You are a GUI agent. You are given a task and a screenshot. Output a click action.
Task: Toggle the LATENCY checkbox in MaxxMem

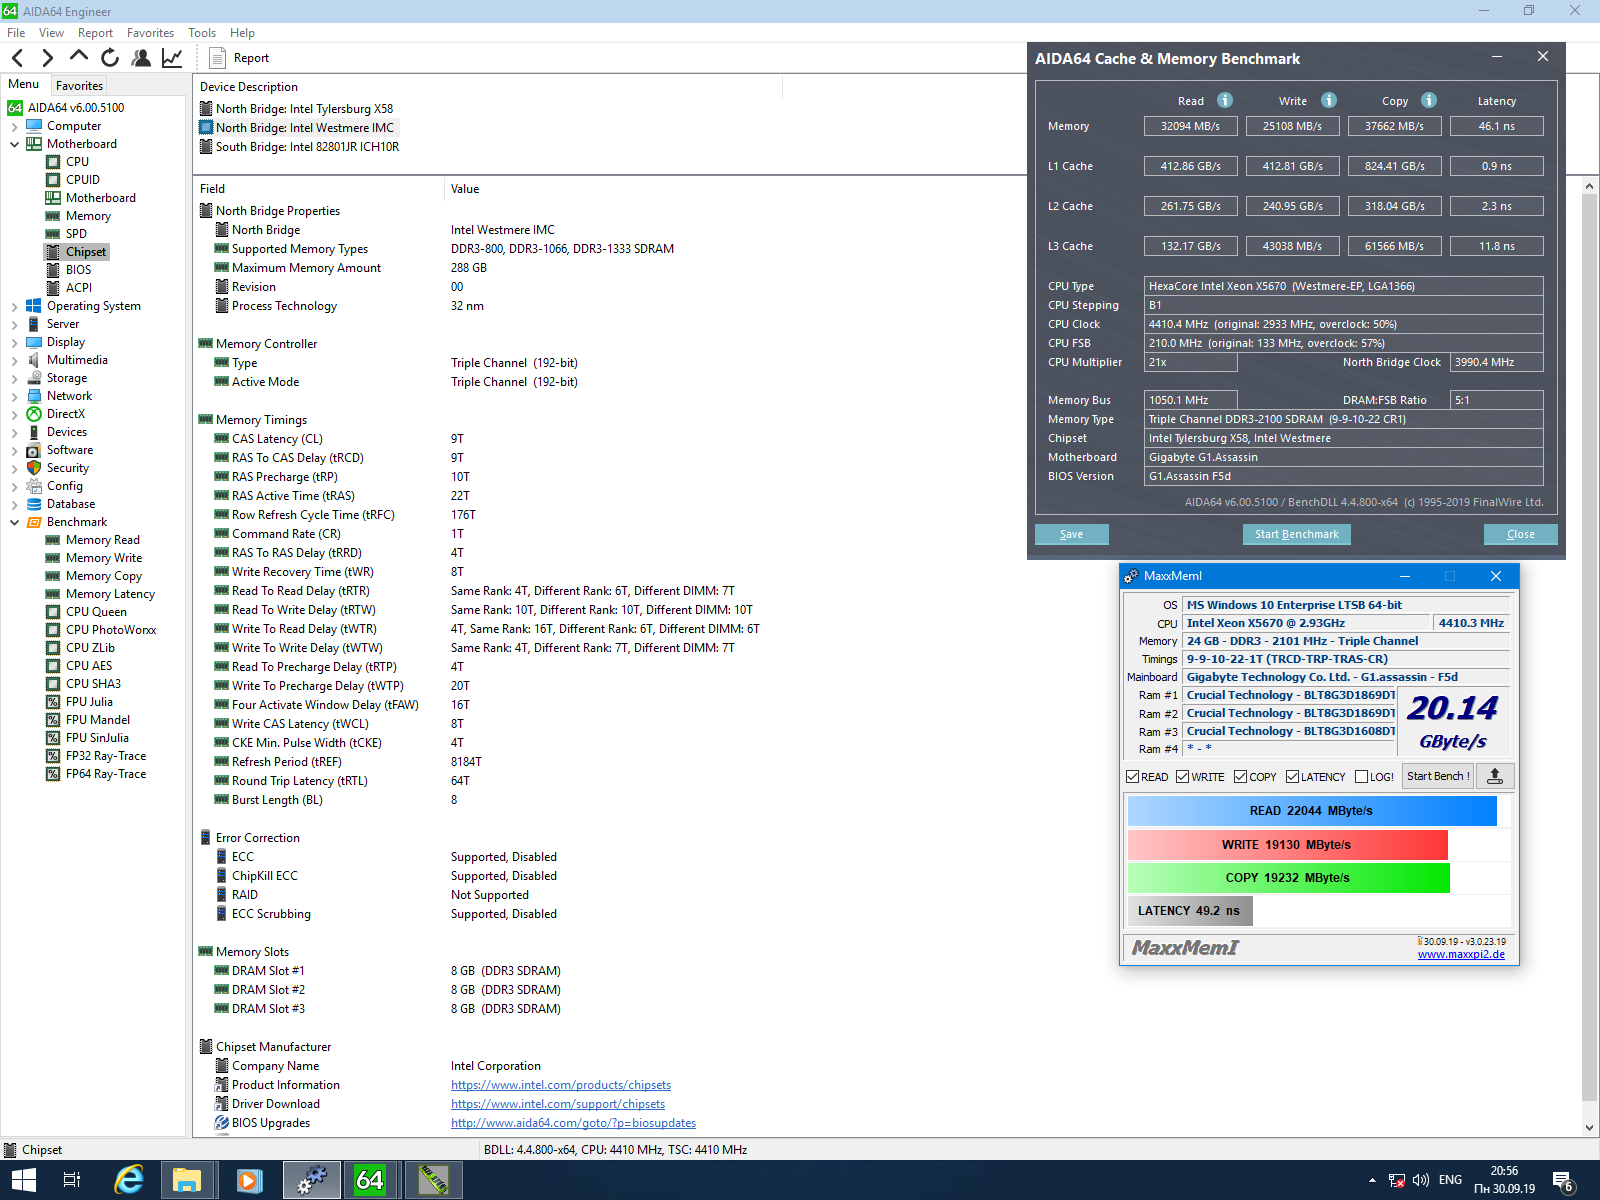[1293, 777]
